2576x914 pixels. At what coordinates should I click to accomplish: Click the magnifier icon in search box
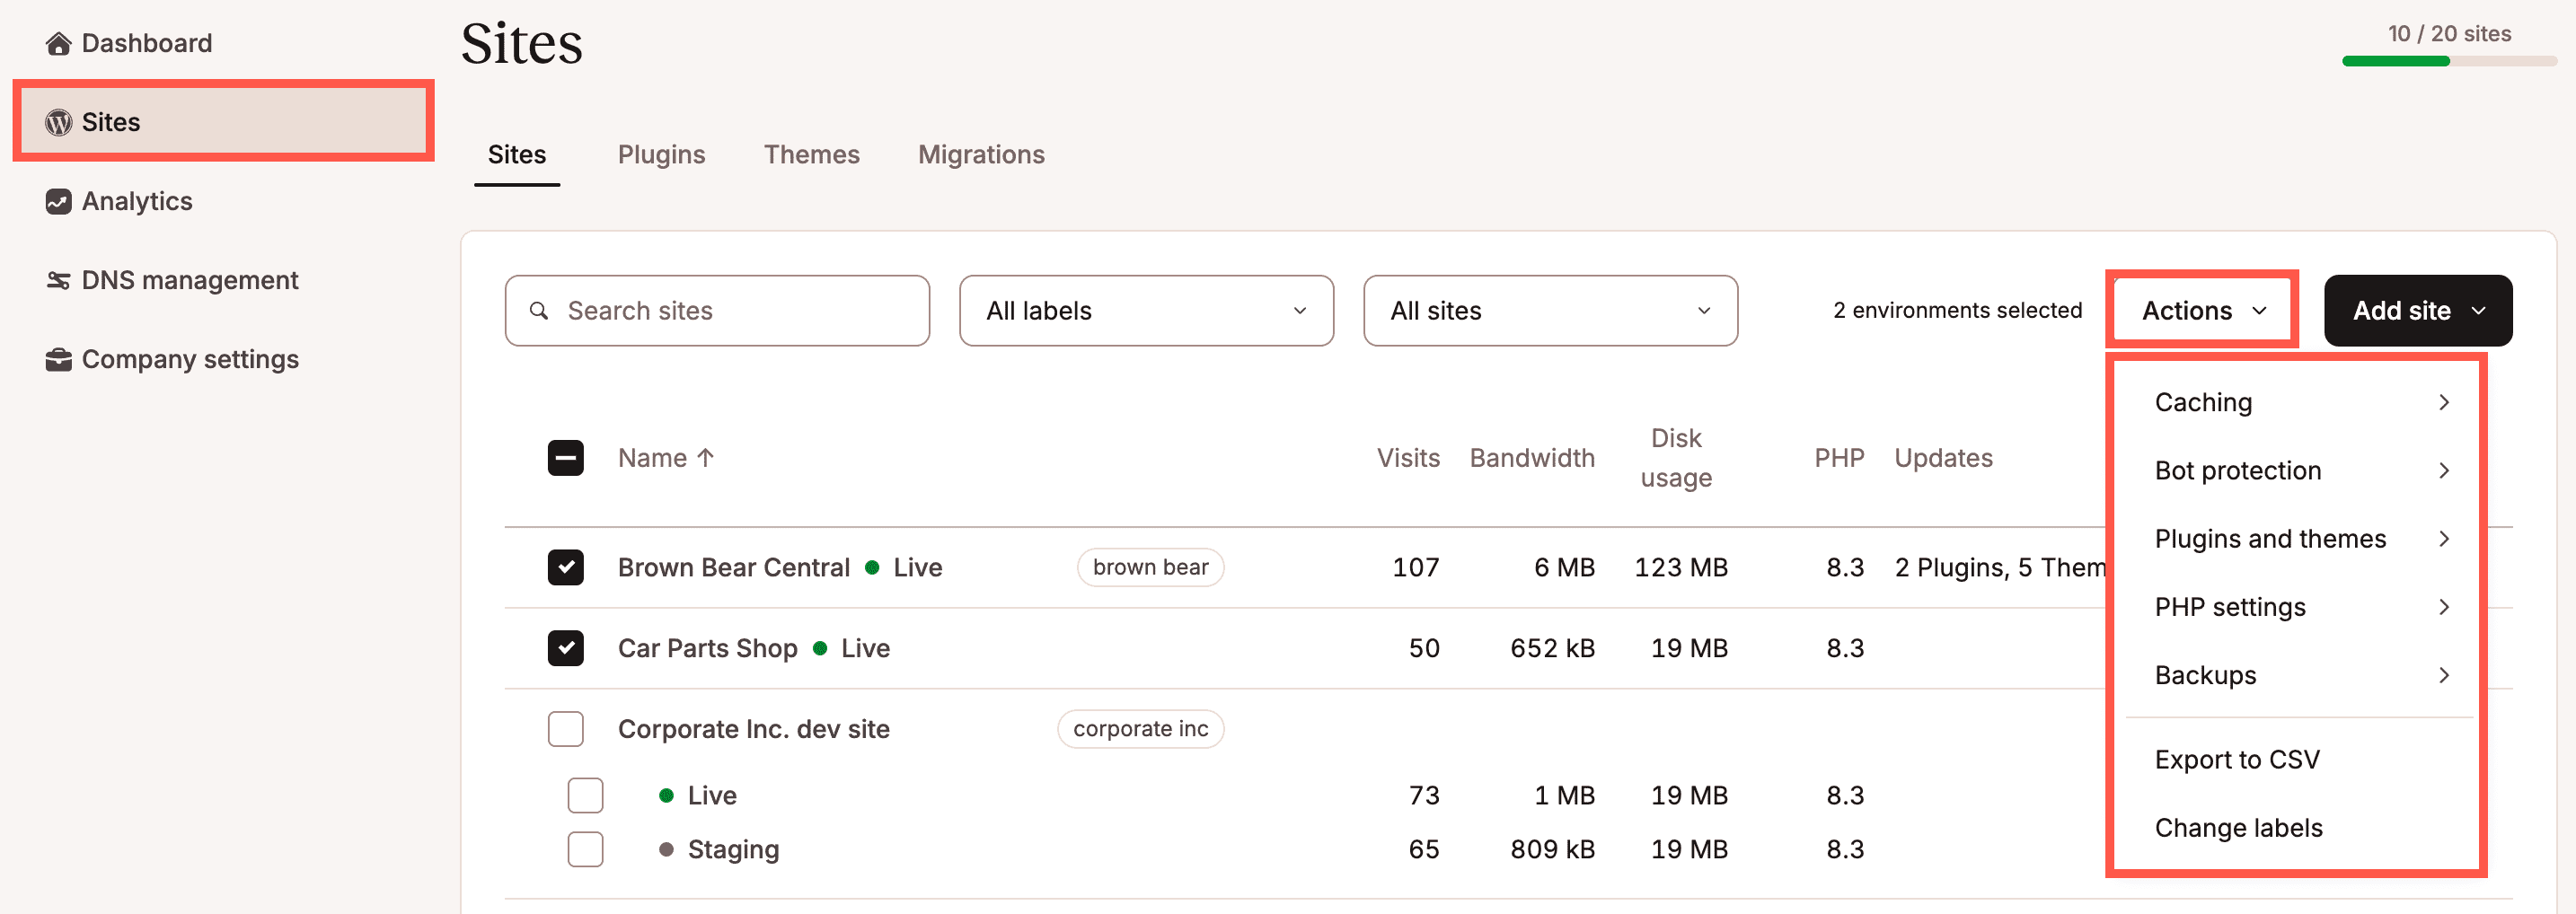[538, 311]
